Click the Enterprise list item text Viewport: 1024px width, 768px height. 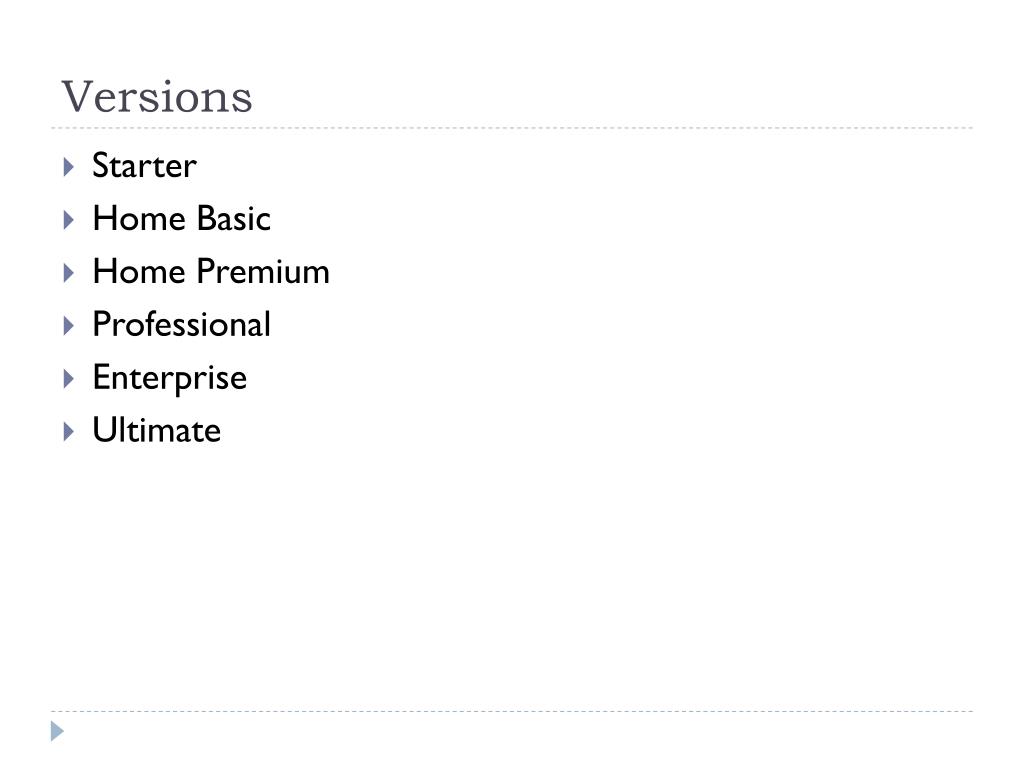click(x=169, y=378)
